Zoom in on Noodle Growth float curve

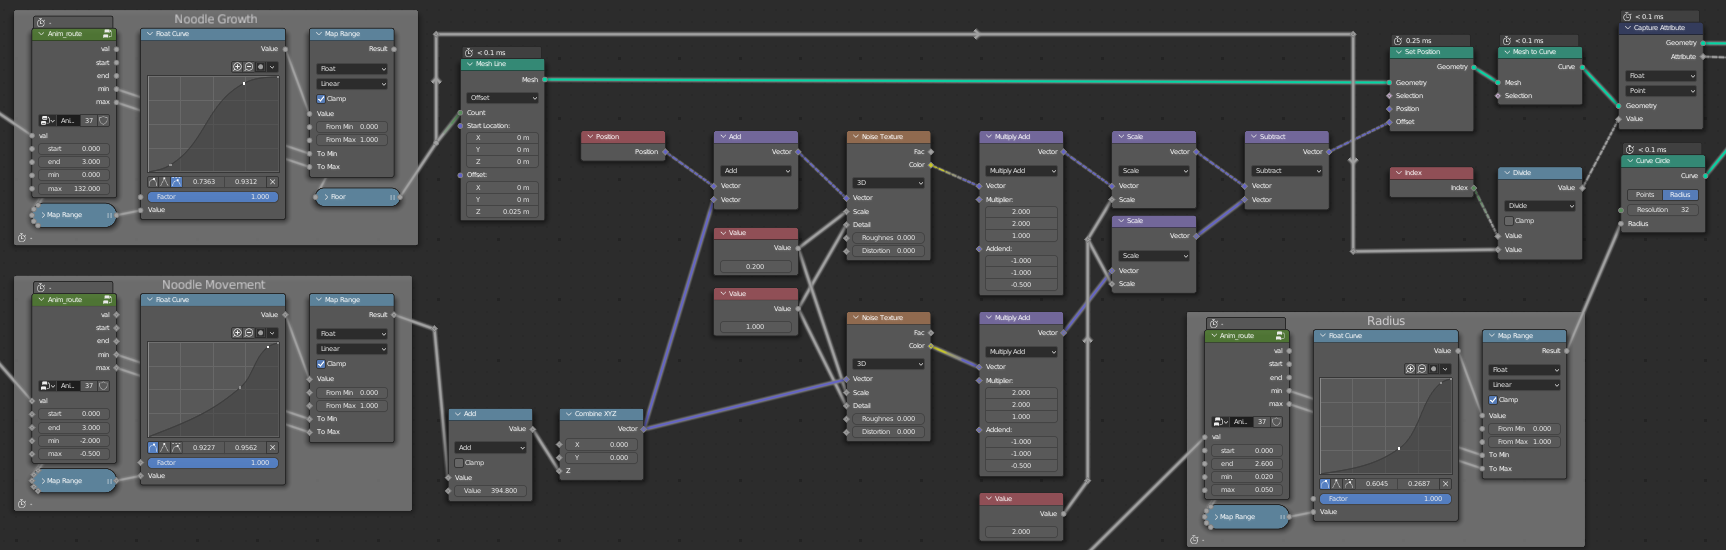(237, 67)
